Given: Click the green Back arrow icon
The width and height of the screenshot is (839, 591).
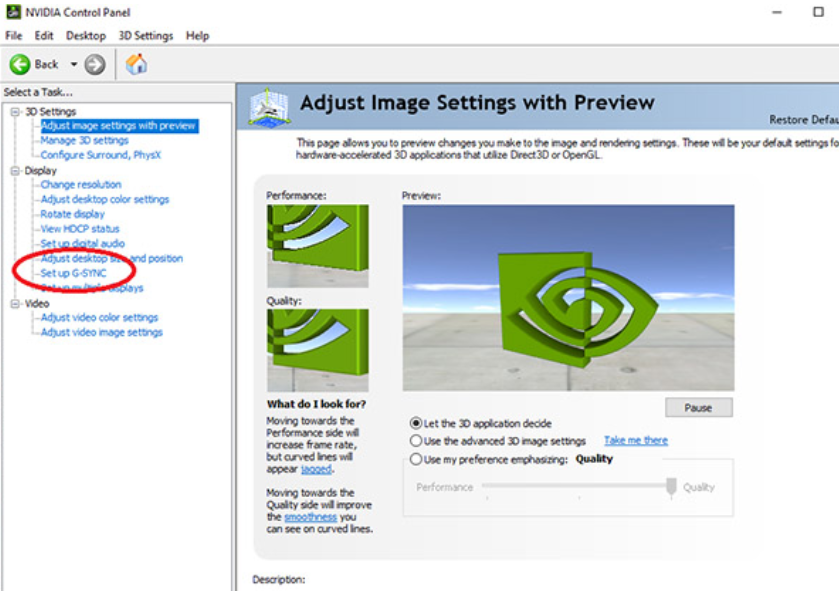Looking at the screenshot, I should pyautogui.click(x=20, y=65).
